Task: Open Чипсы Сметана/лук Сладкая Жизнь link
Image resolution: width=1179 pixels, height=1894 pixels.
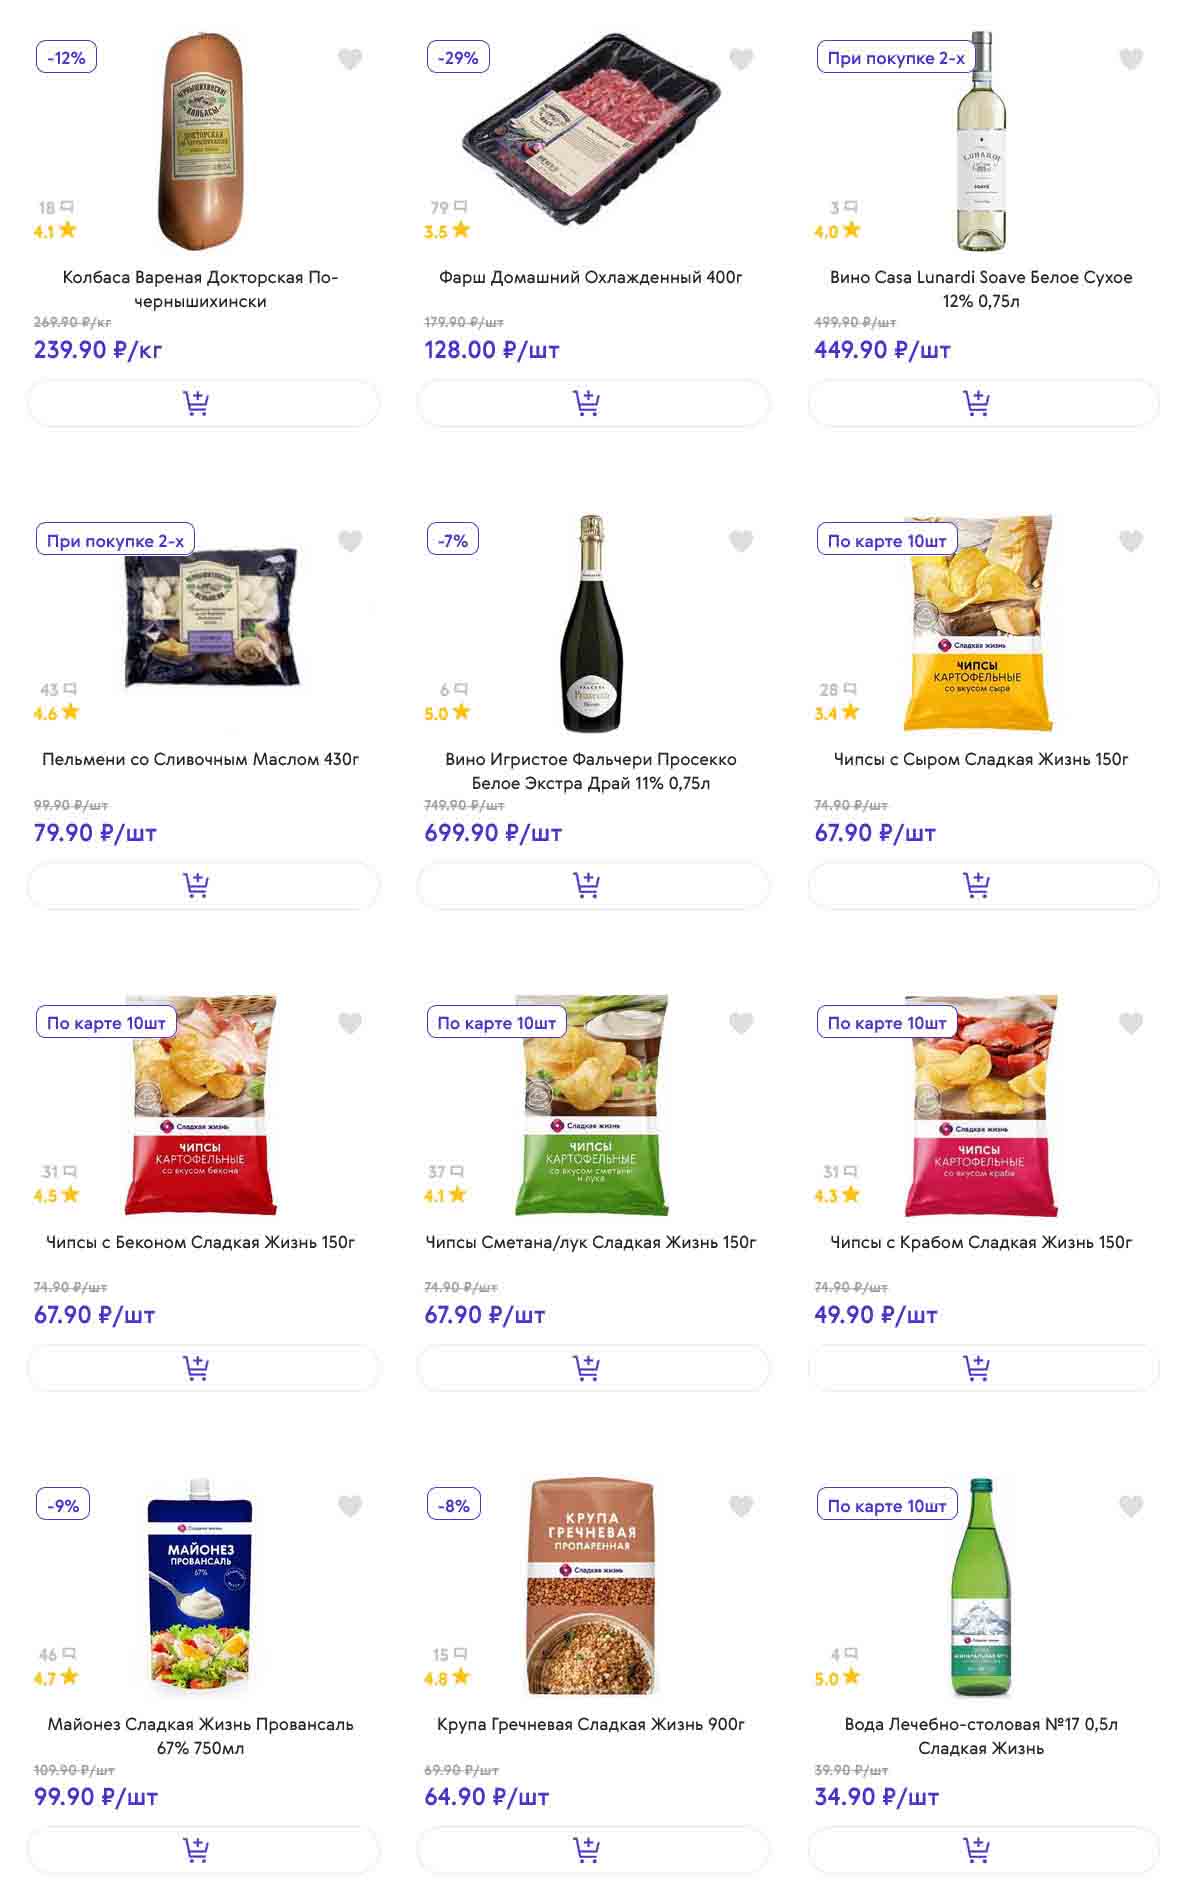Action: (591, 1242)
